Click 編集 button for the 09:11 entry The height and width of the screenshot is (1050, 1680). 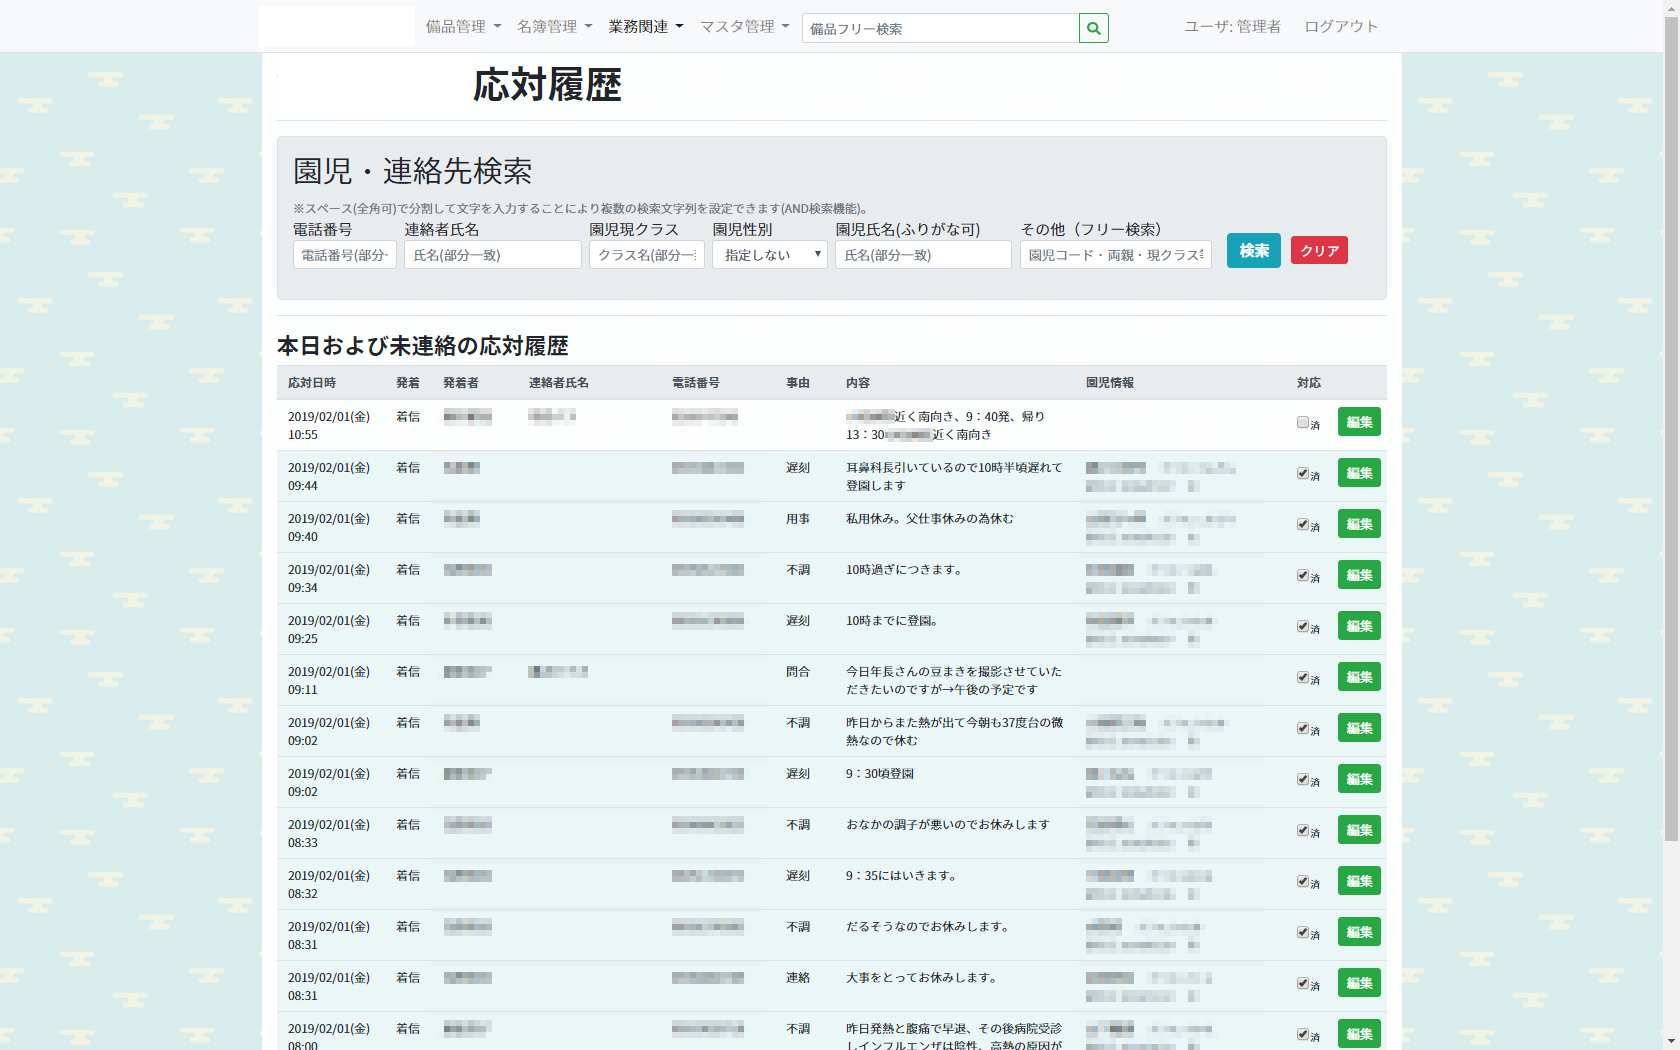(1359, 677)
